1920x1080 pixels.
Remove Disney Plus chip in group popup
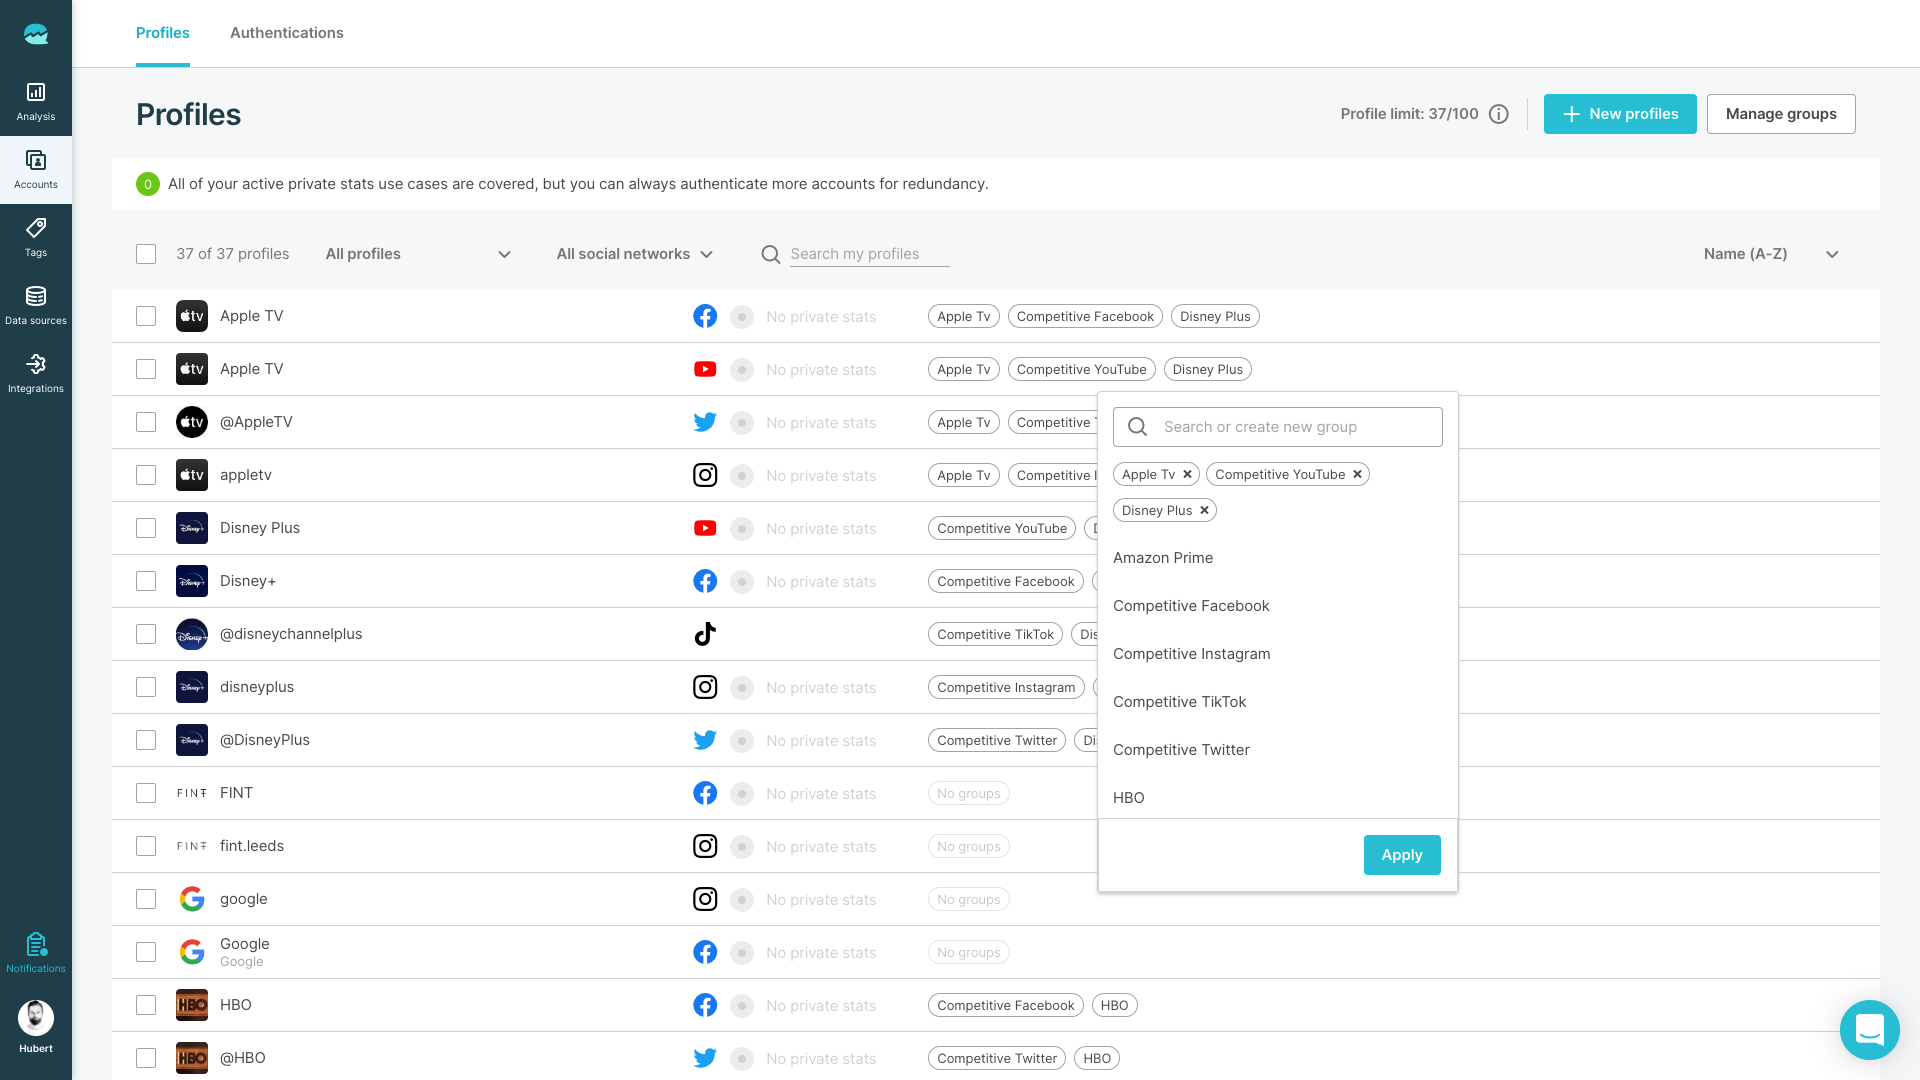pyautogui.click(x=1204, y=510)
